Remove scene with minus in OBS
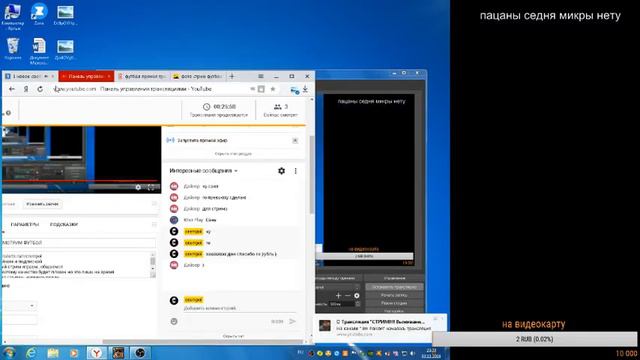This screenshot has width=640, height=360. pos(348,296)
